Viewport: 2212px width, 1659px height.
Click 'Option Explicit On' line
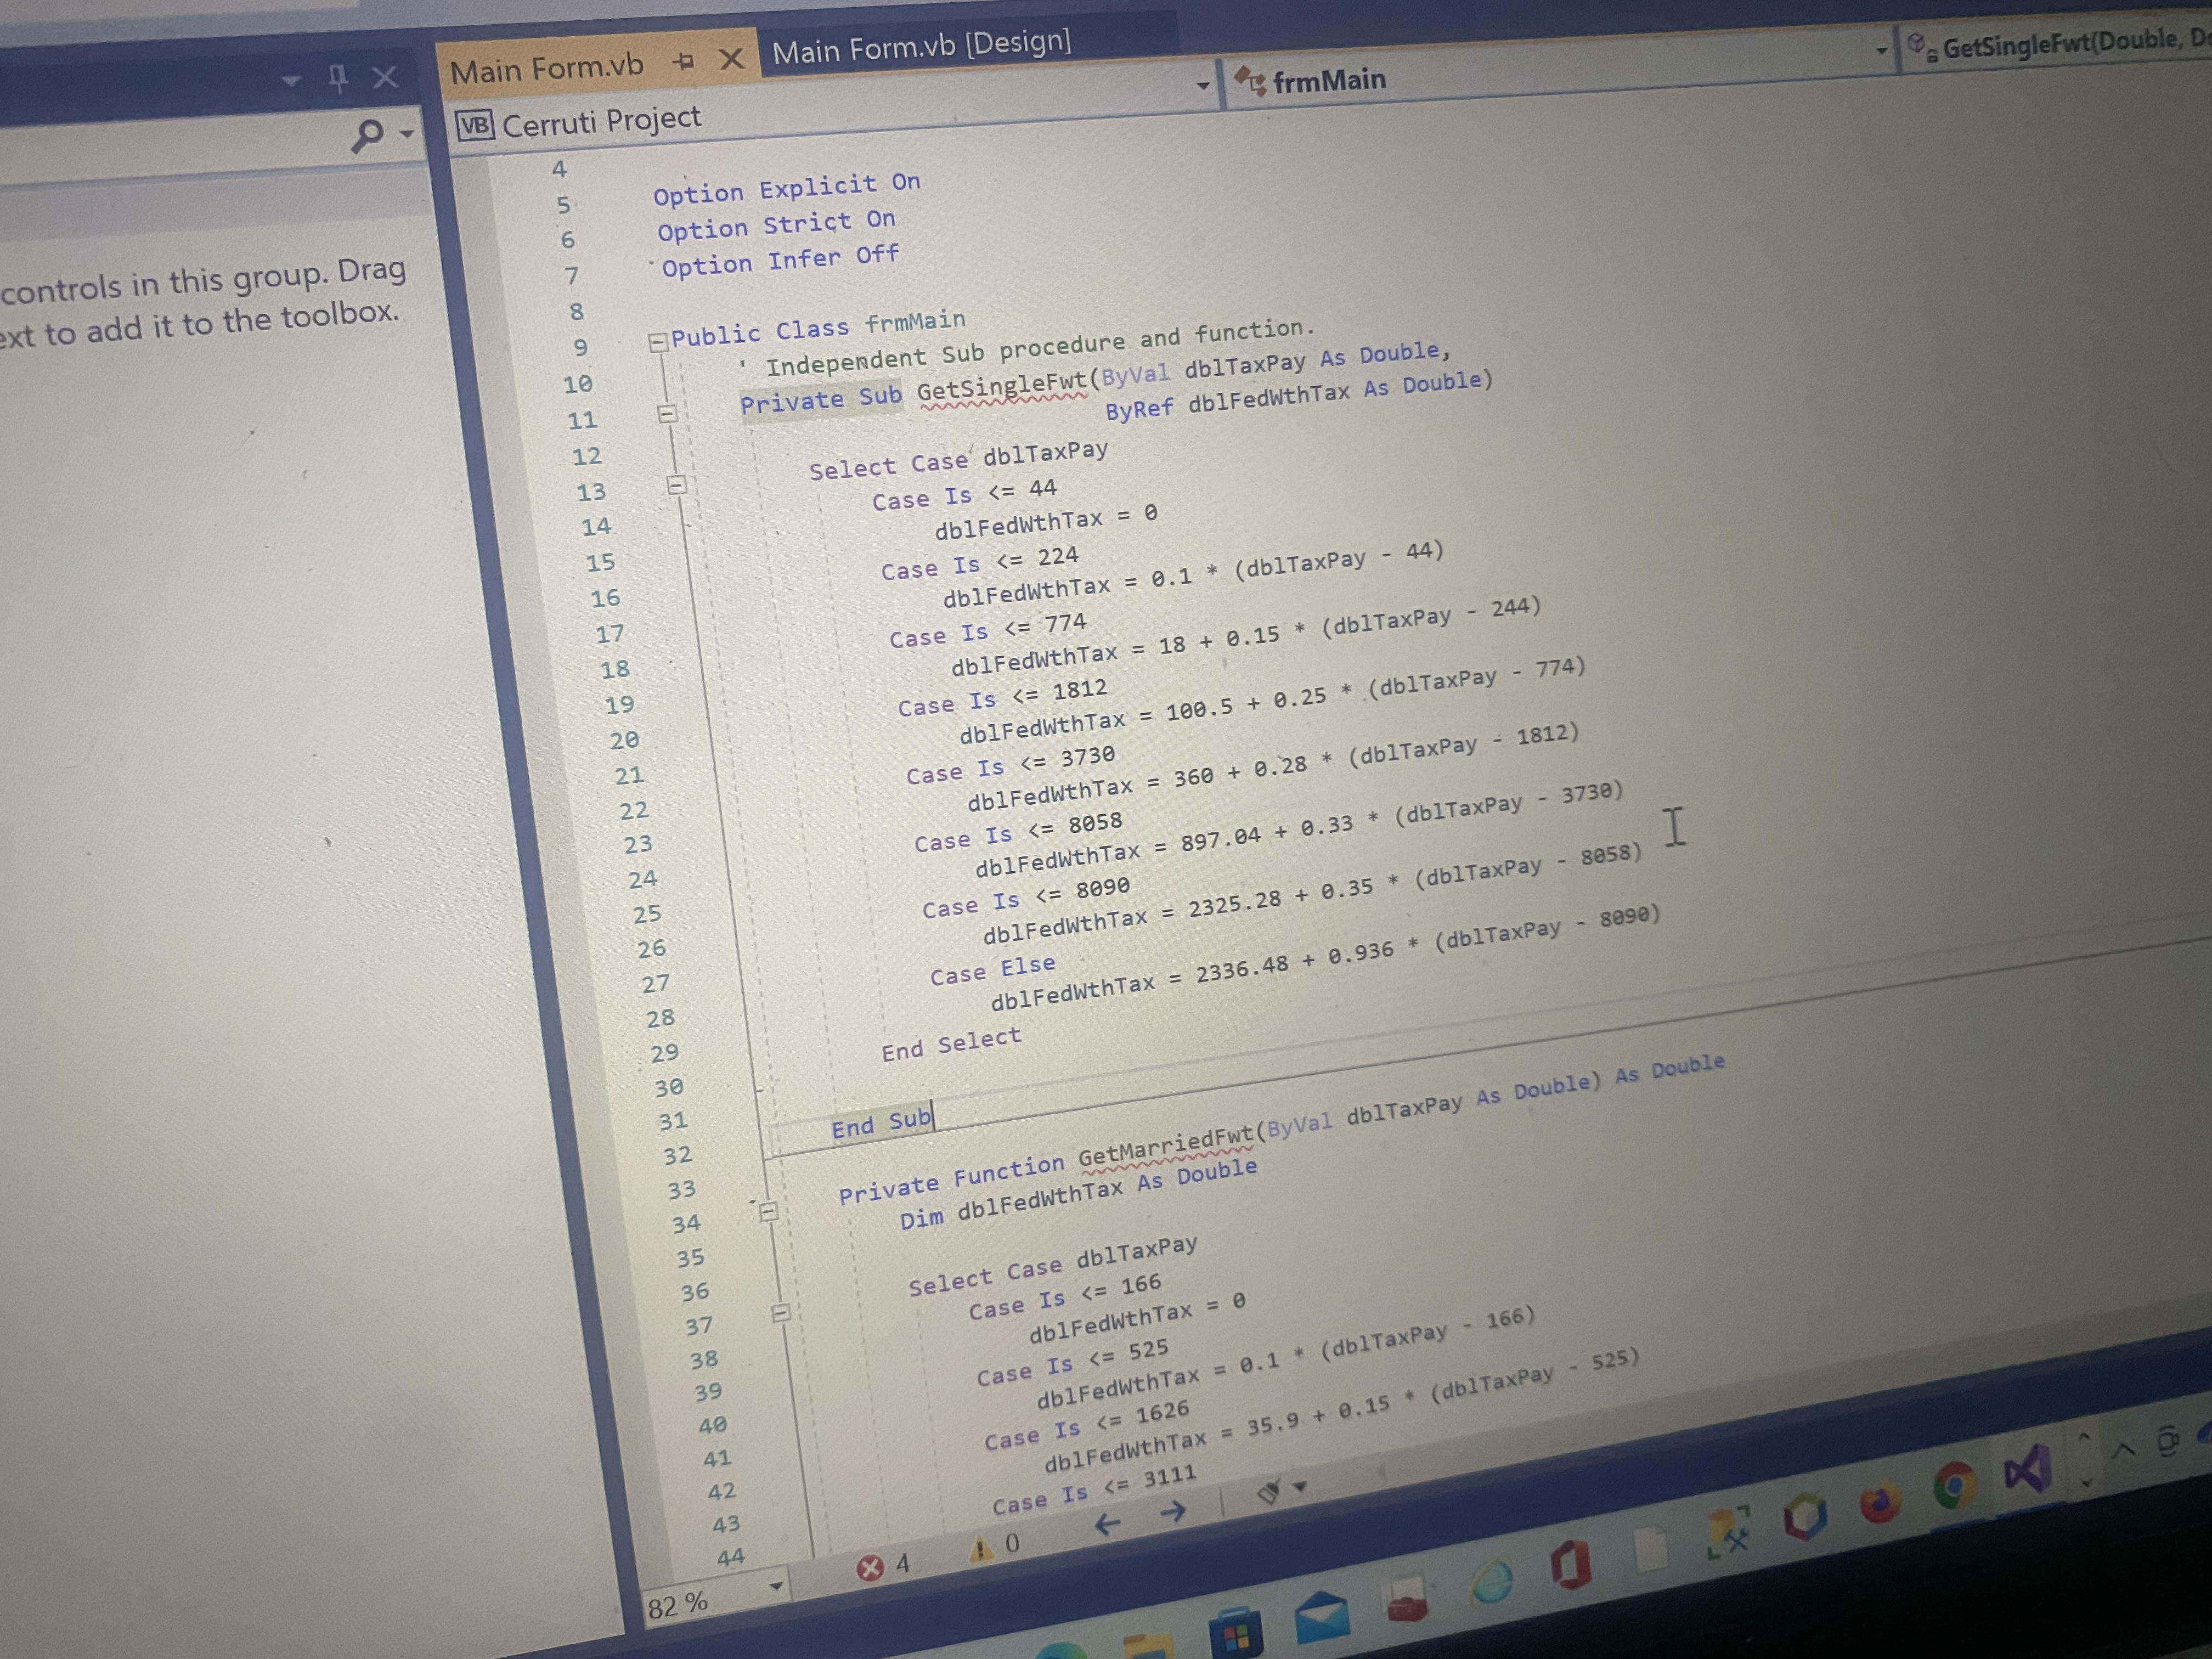coord(787,188)
